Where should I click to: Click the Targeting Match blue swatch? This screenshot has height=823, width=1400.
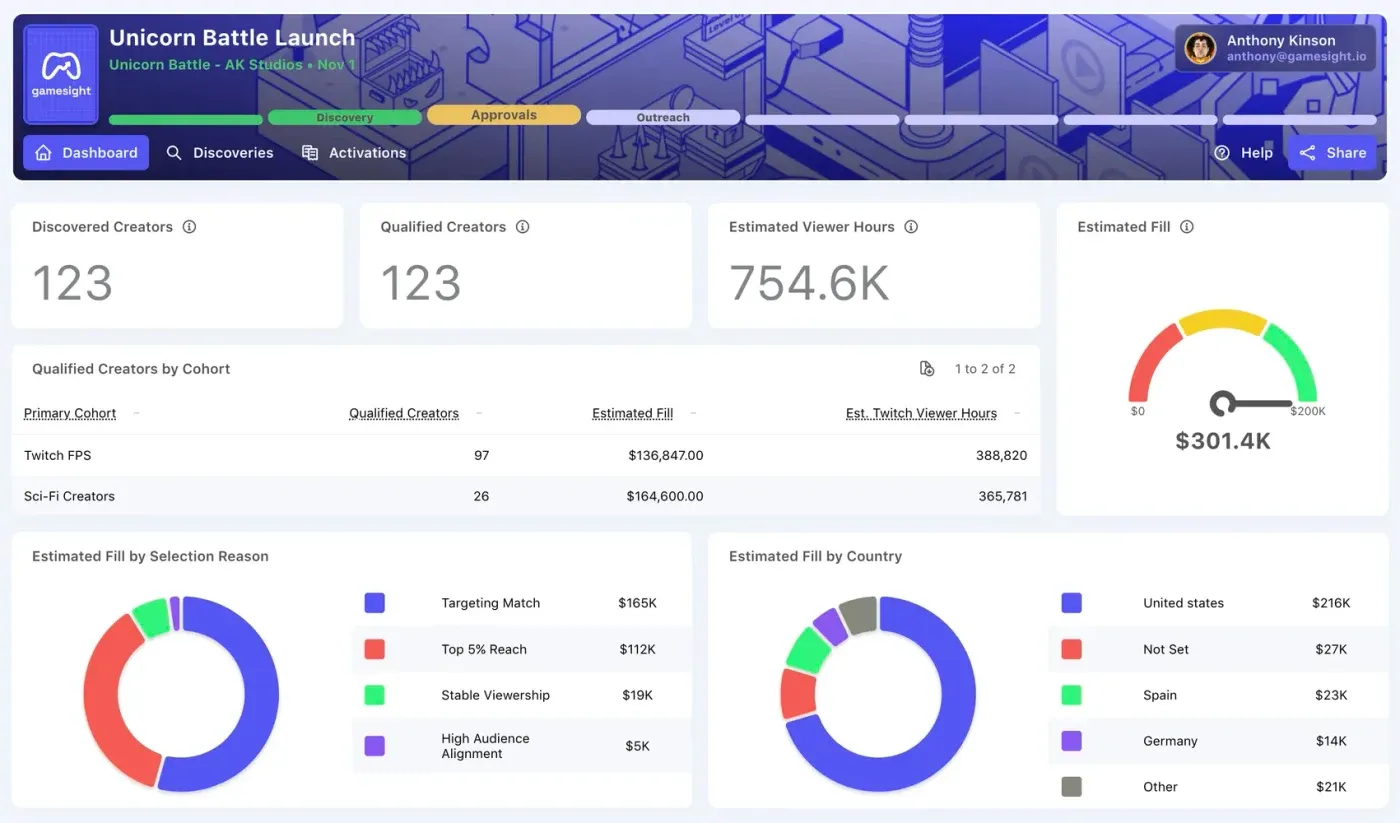pos(375,603)
